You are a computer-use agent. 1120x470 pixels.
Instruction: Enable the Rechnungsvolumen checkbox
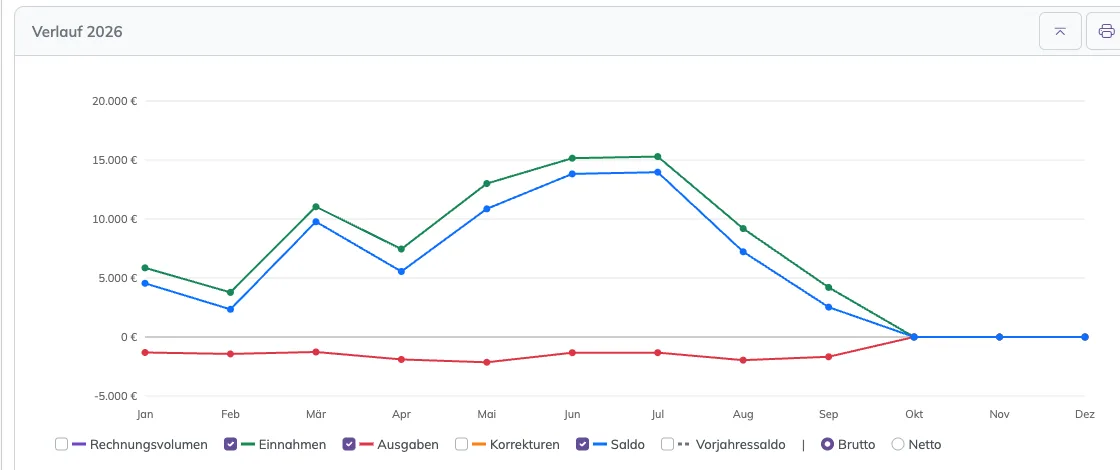(x=61, y=444)
